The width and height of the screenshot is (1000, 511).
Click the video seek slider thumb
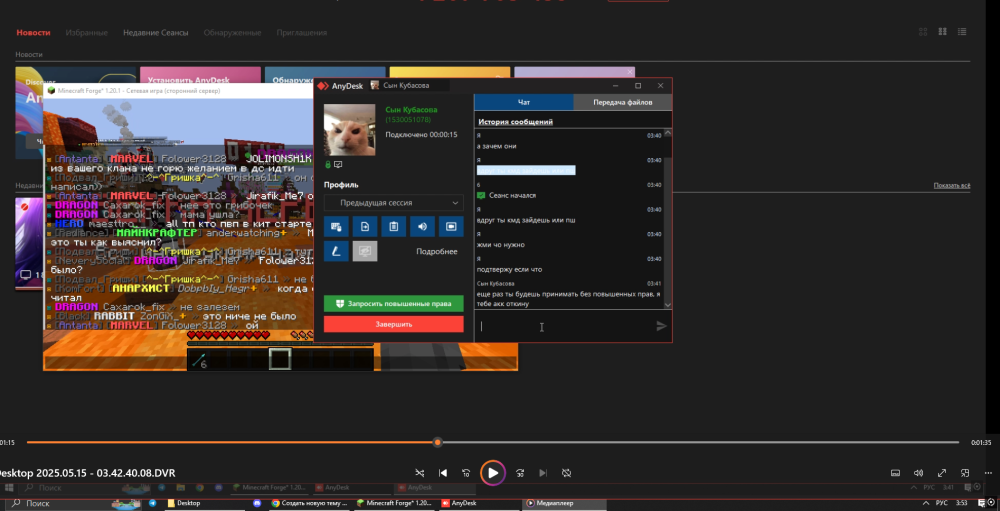438,442
